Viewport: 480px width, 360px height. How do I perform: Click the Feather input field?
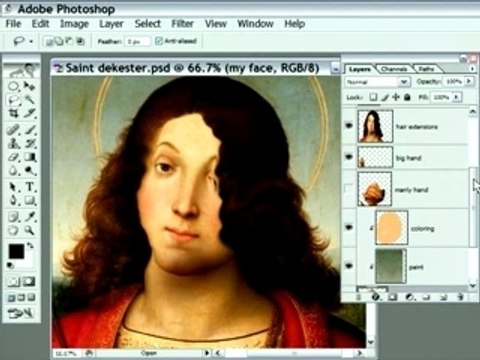click(x=137, y=41)
